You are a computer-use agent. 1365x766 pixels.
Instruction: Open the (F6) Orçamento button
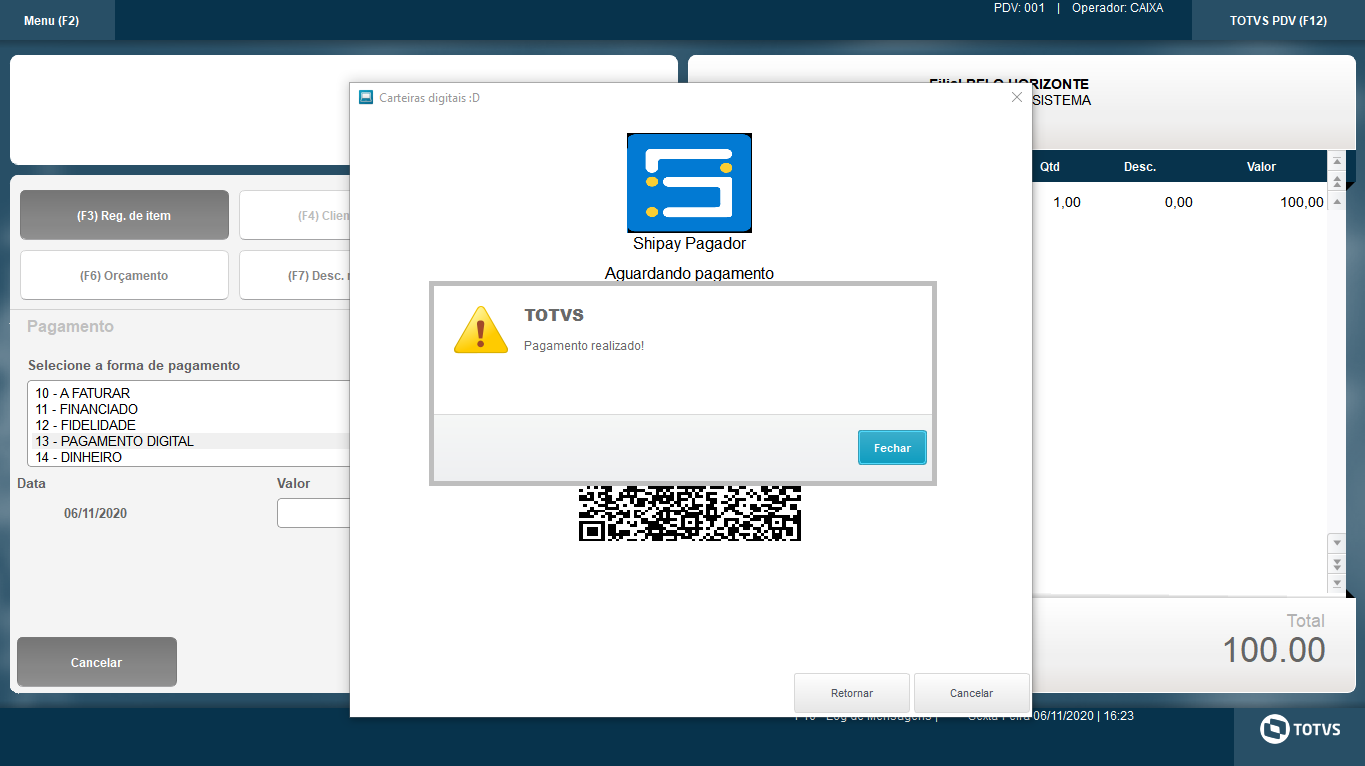[x=124, y=275]
